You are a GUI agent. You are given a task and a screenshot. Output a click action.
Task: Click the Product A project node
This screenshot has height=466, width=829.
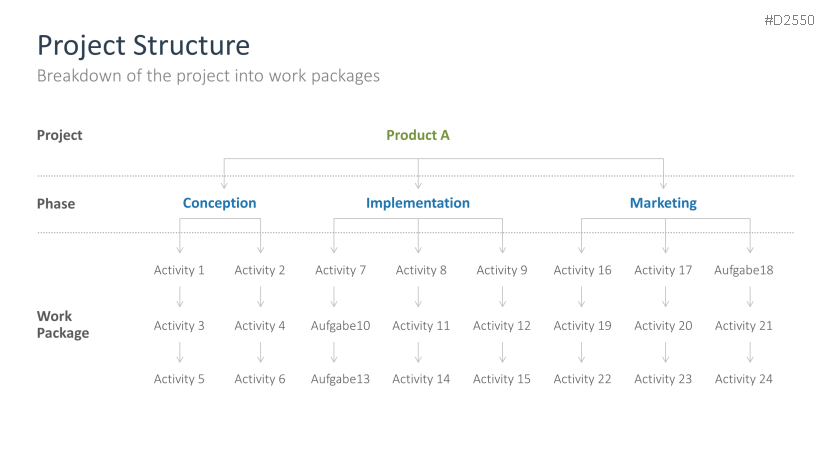point(418,135)
